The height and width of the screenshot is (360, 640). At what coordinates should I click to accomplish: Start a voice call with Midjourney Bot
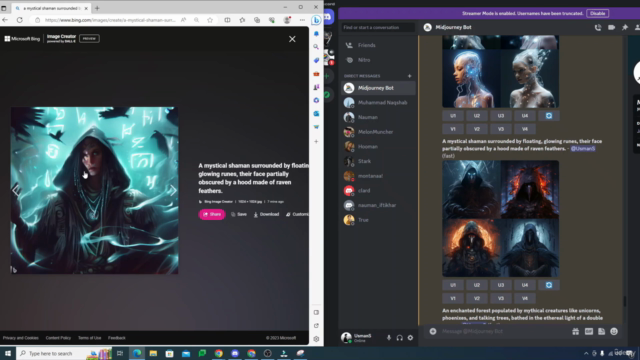(598, 27)
